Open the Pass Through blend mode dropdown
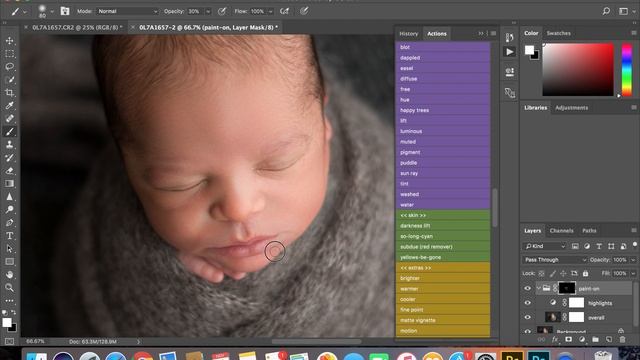The height and width of the screenshot is (360, 640). (x=555, y=260)
